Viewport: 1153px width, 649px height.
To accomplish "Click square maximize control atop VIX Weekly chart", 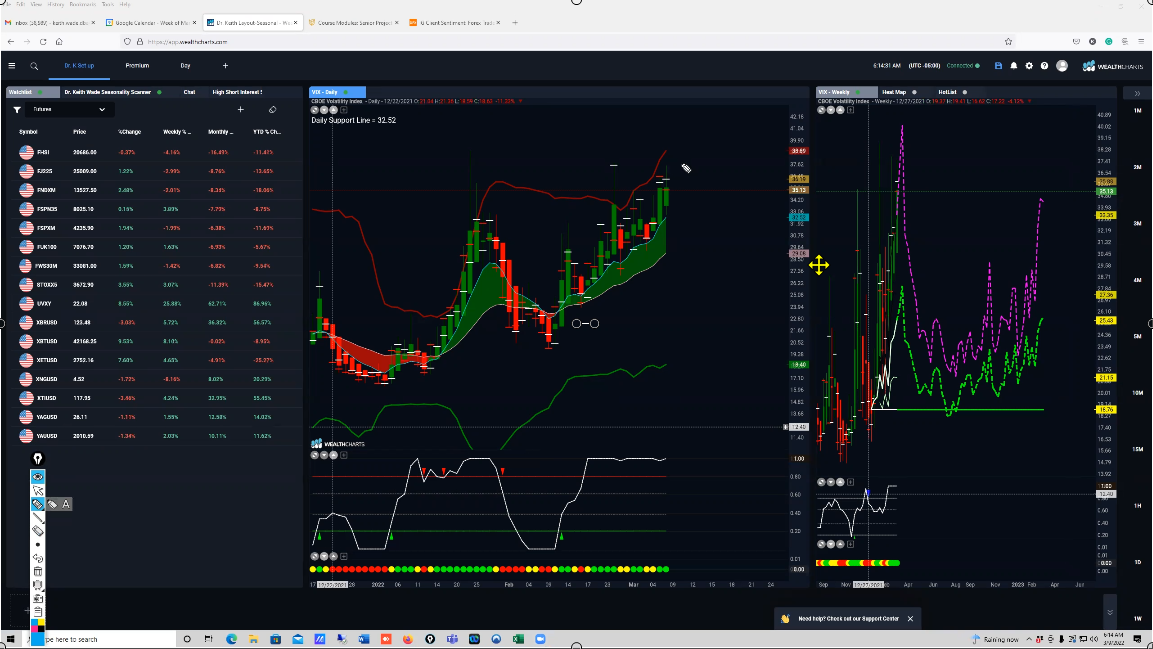I will point(850,110).
